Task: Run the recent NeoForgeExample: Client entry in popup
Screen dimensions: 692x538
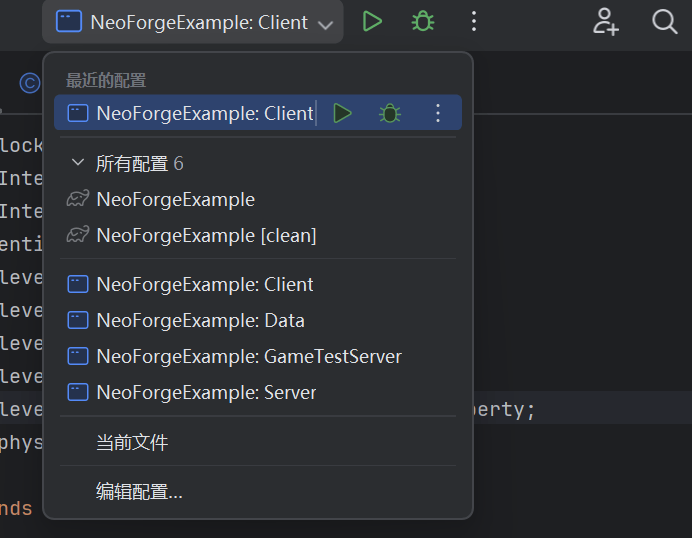Action: [342, 113]
